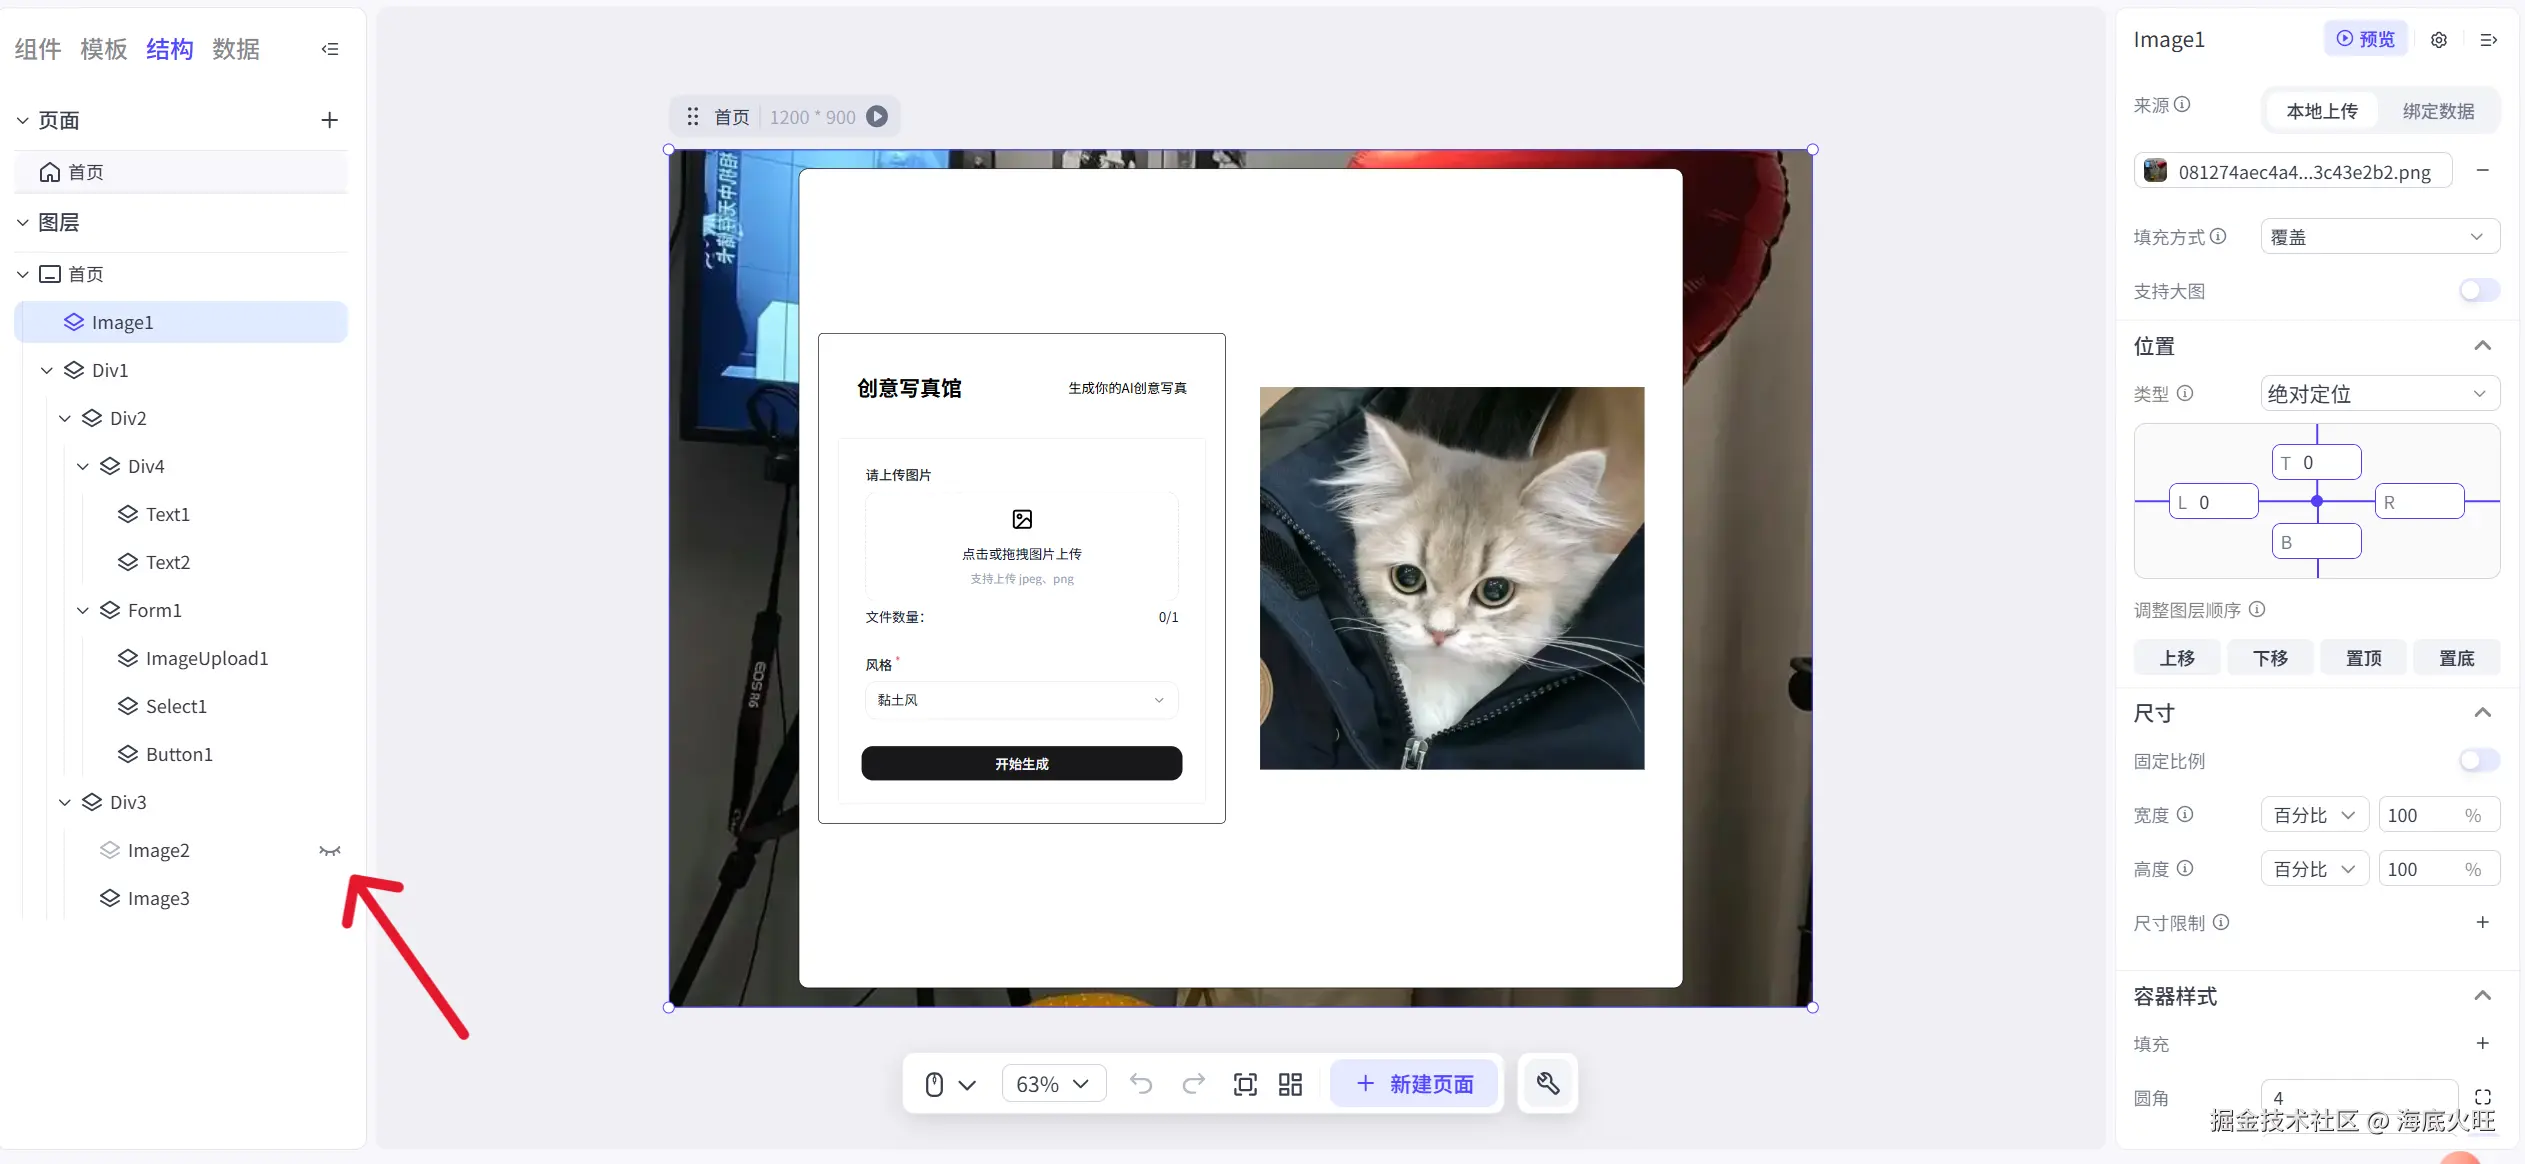
Task: Collapse the structure panel via sidebar icon
Action: [329, 48]
